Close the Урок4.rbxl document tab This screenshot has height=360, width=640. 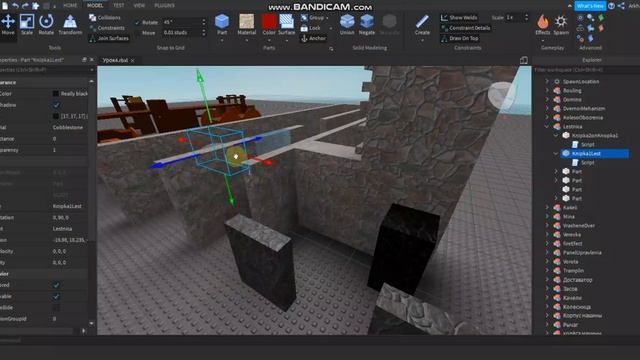coord(133,60)
